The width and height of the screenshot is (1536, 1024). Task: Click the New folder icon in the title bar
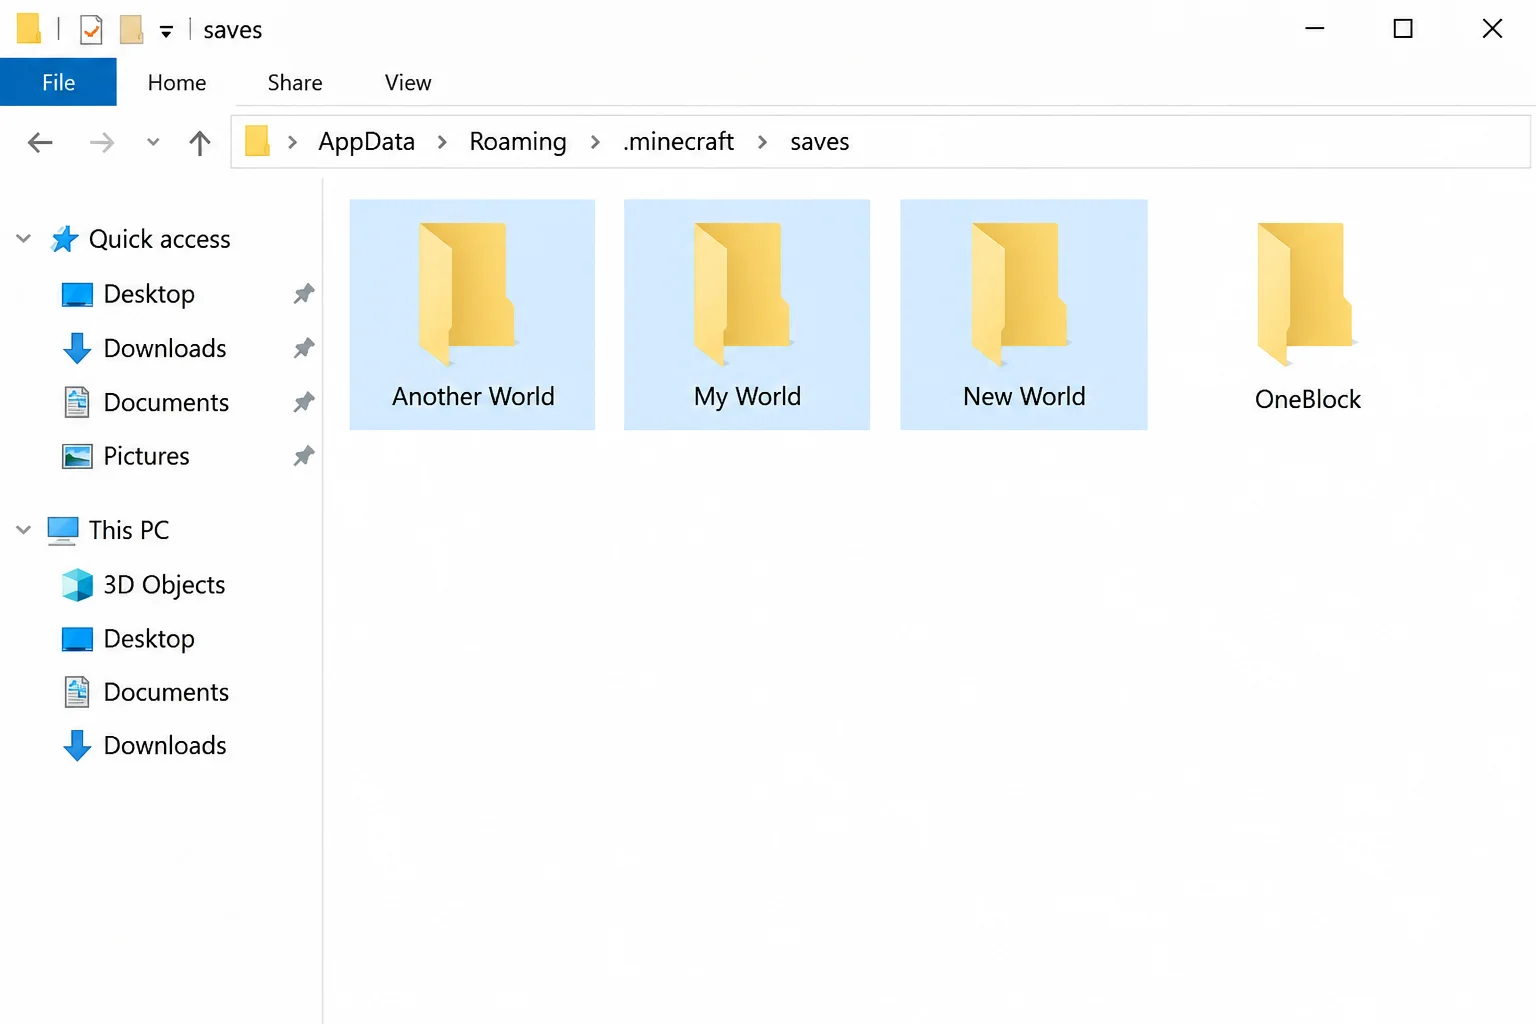131,30
